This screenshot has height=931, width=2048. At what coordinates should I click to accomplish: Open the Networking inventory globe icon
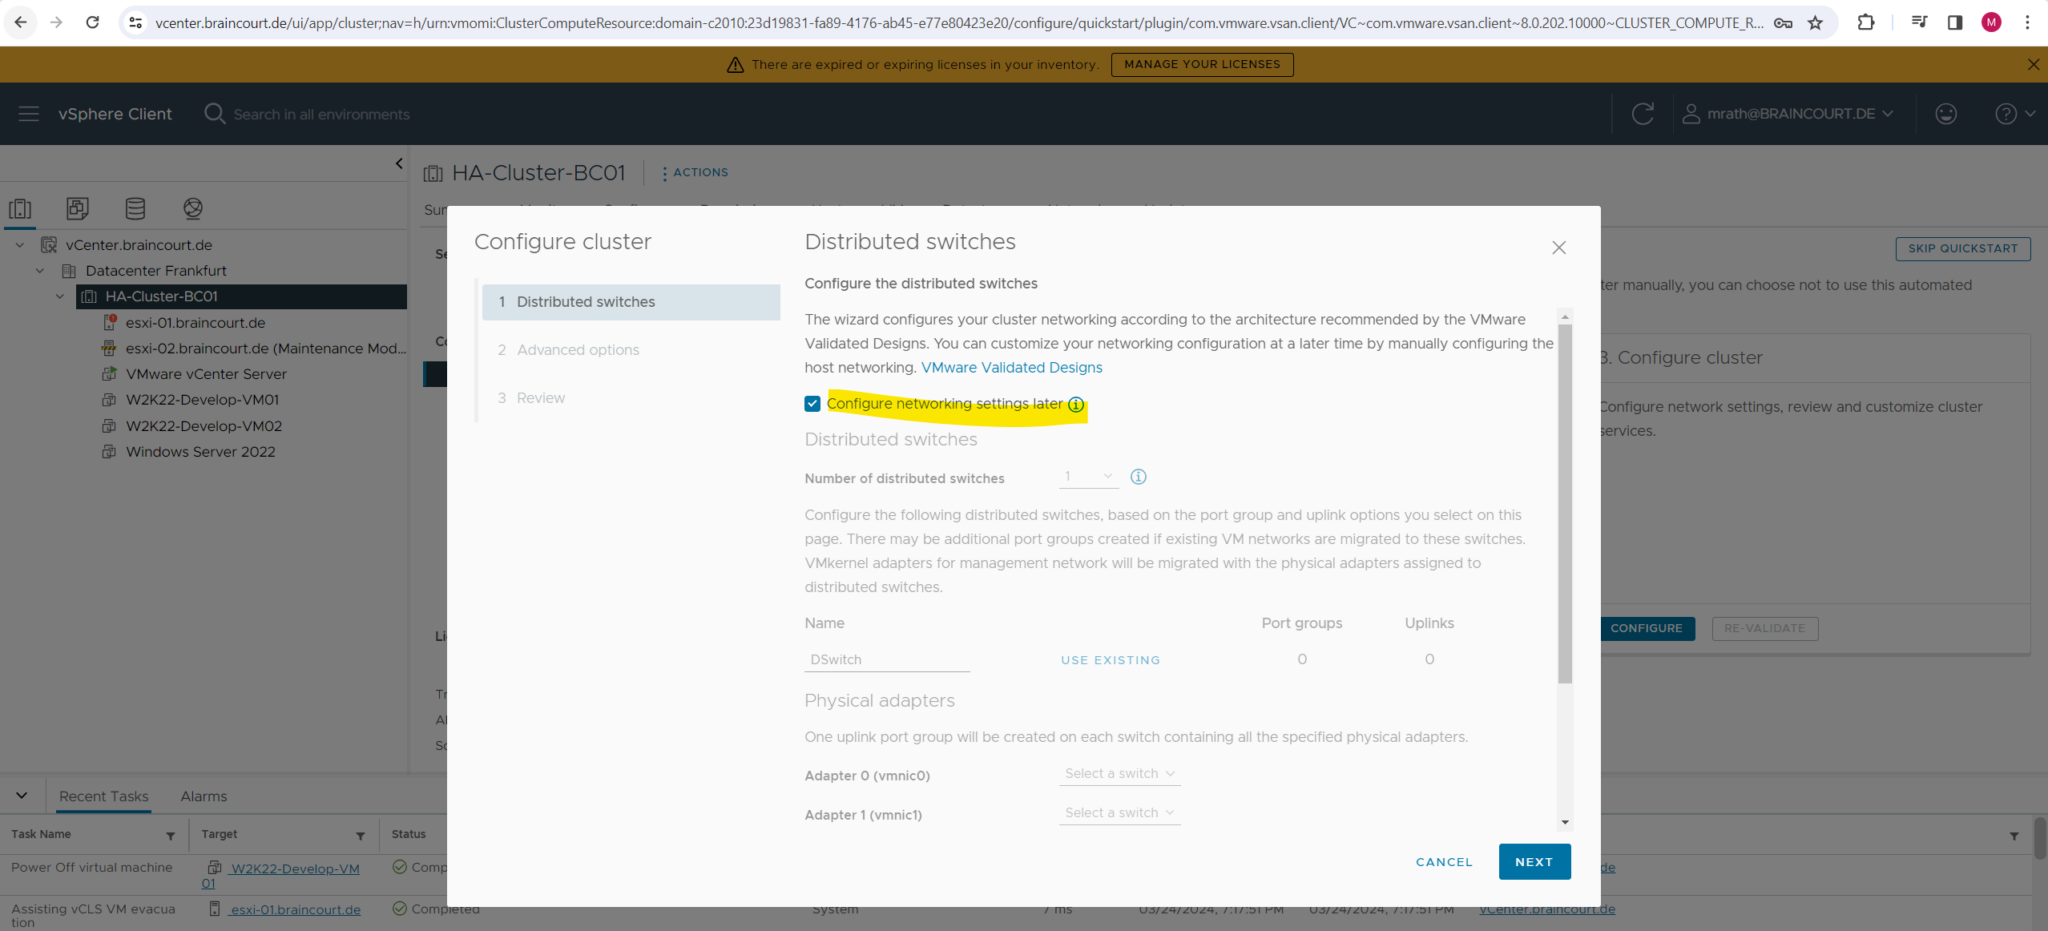[x=192, y=209]
